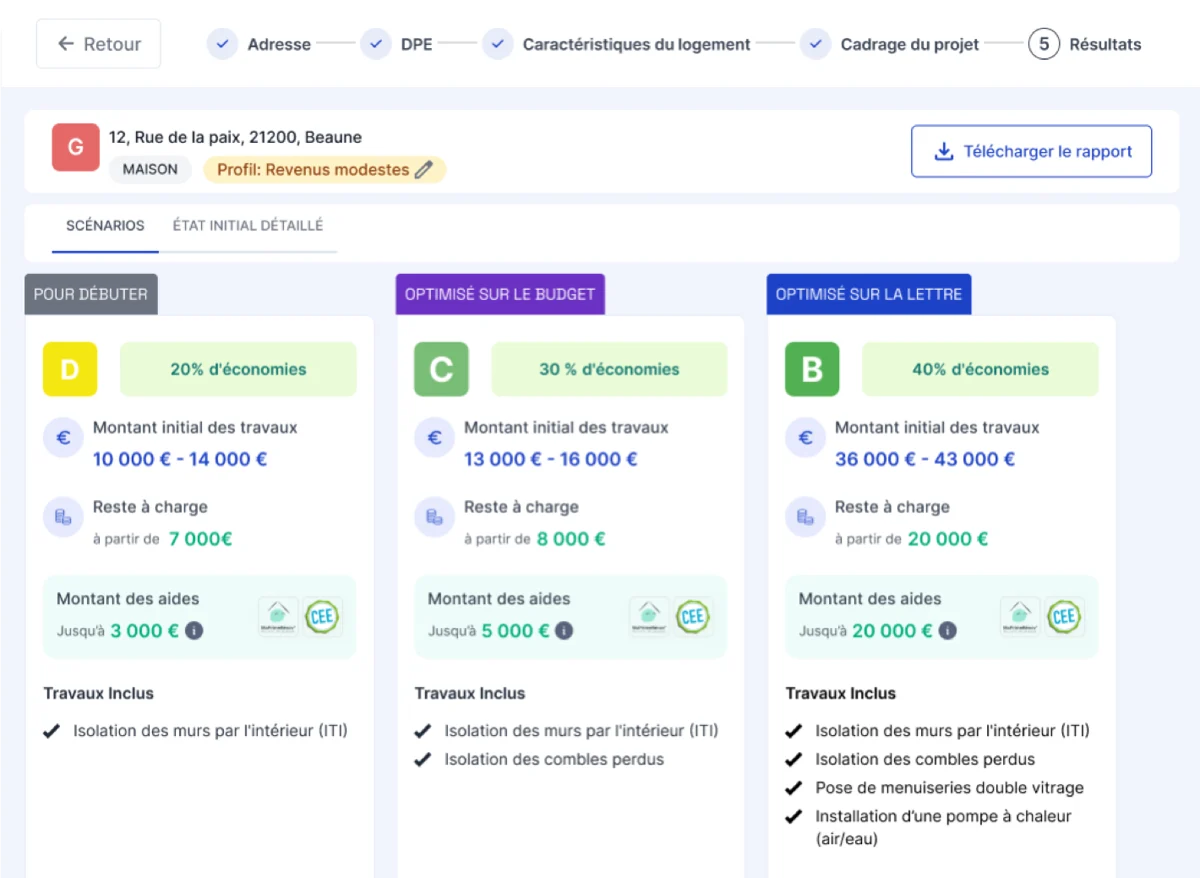Click the info icon next to 20 000 € aides
Viewport: 1200px width, 878px height.
coord(948,631)
